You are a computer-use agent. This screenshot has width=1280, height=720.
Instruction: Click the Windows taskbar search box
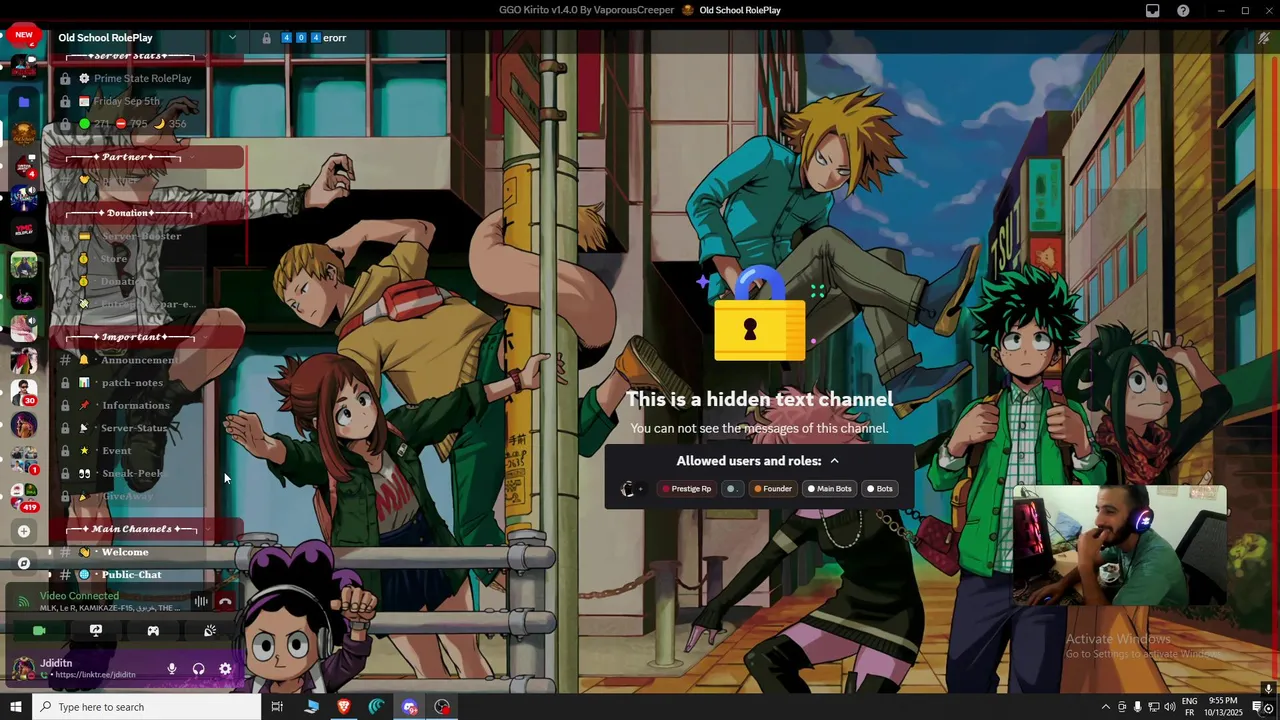(146, 707)
